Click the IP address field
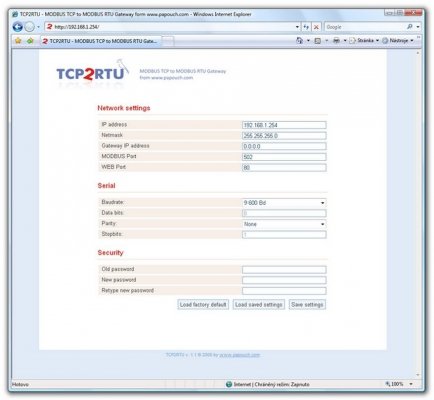 tap(284, 125)
